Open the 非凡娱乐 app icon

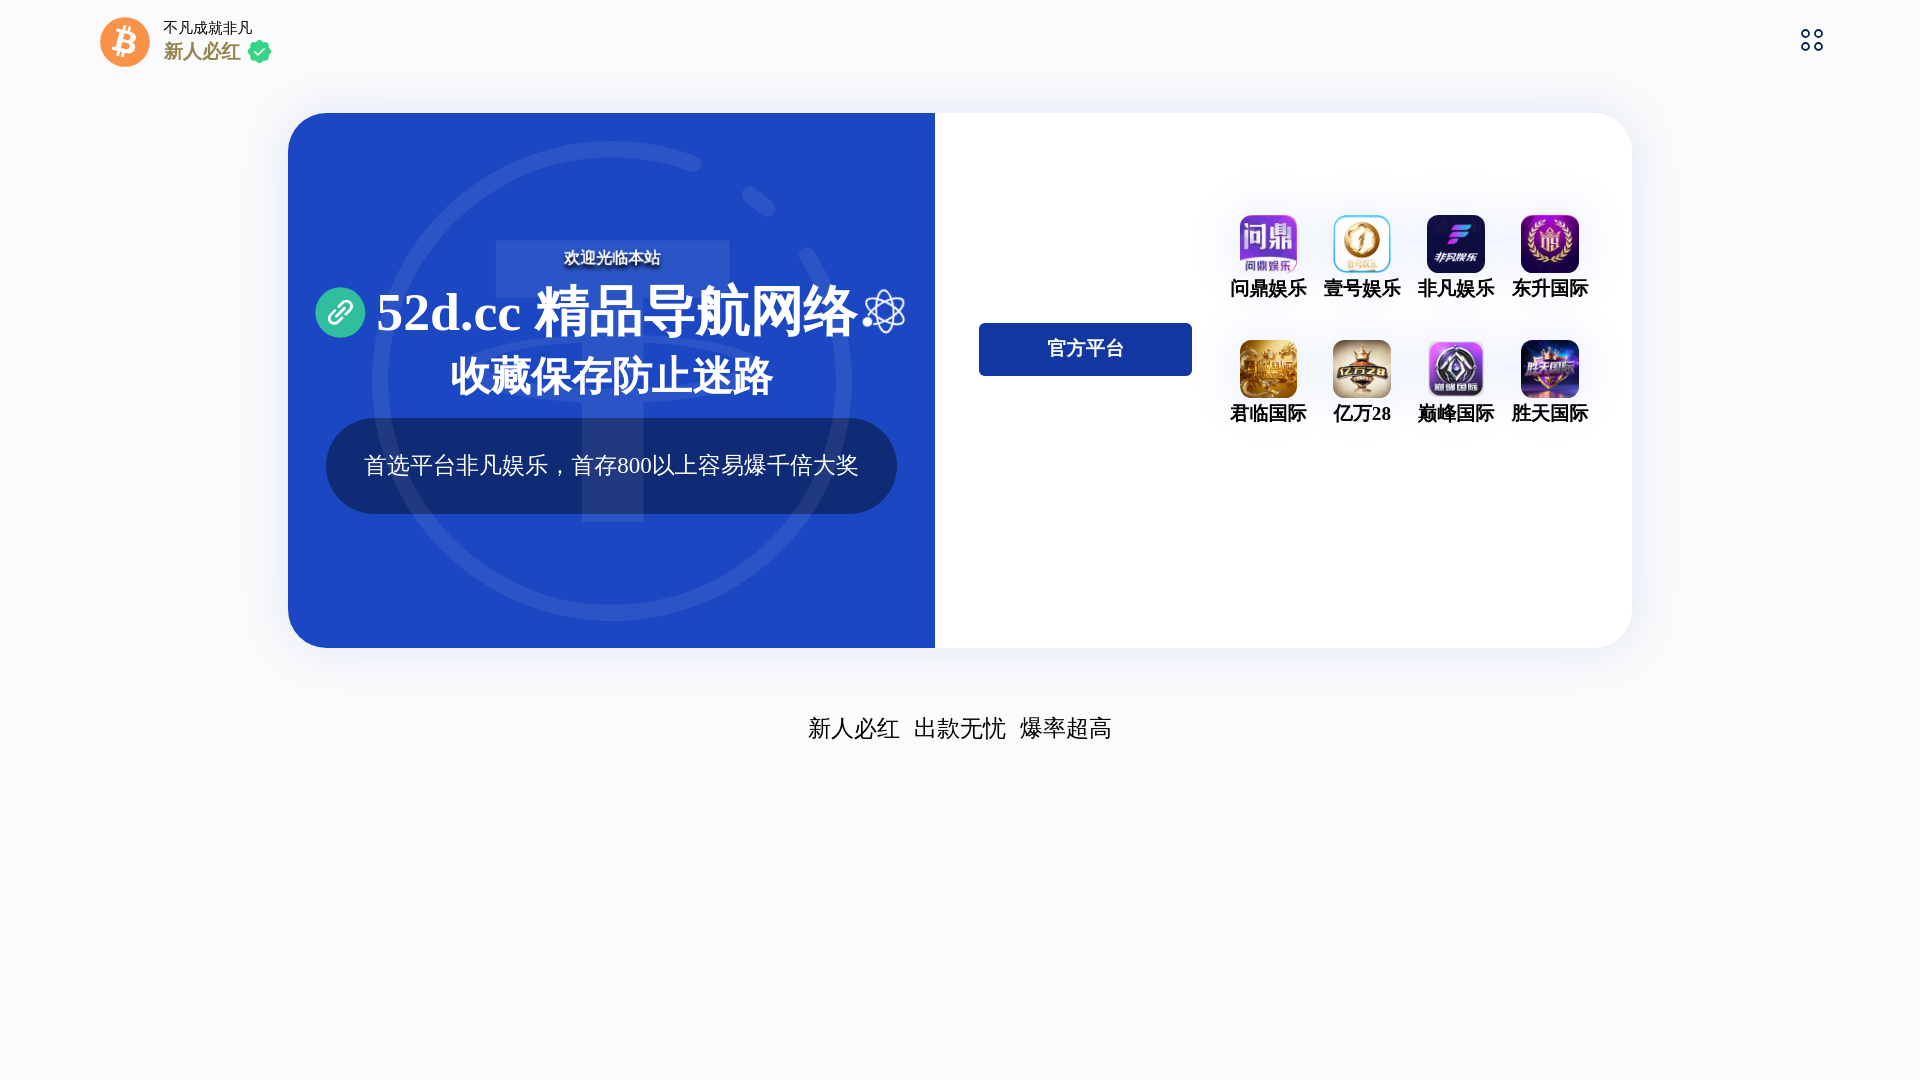pyautogui.click(x=1456, y=244)
